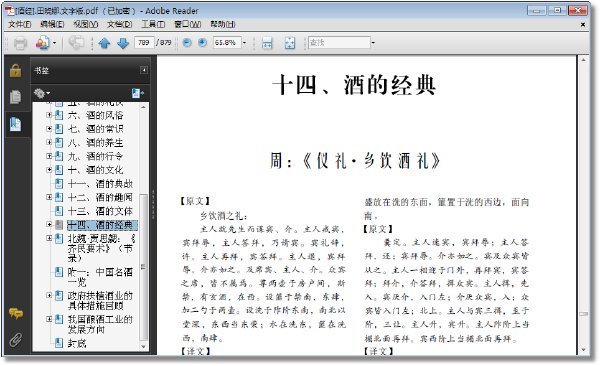
Task: Select the 十一、酒的典故 bookmark
Action: click(x=100, y=183)
